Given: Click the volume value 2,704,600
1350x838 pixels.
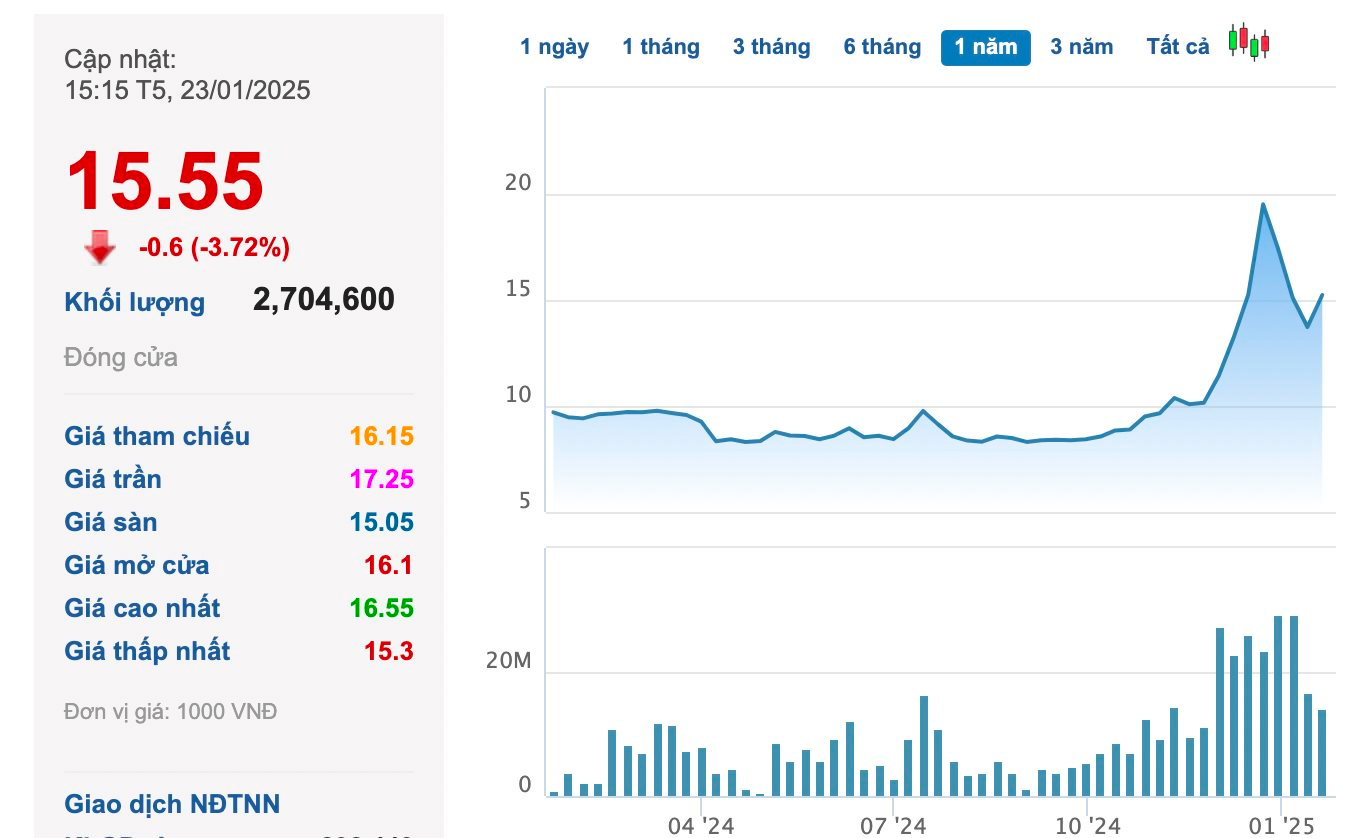Looking at the screenshot, I should click(x=324, y=299).
